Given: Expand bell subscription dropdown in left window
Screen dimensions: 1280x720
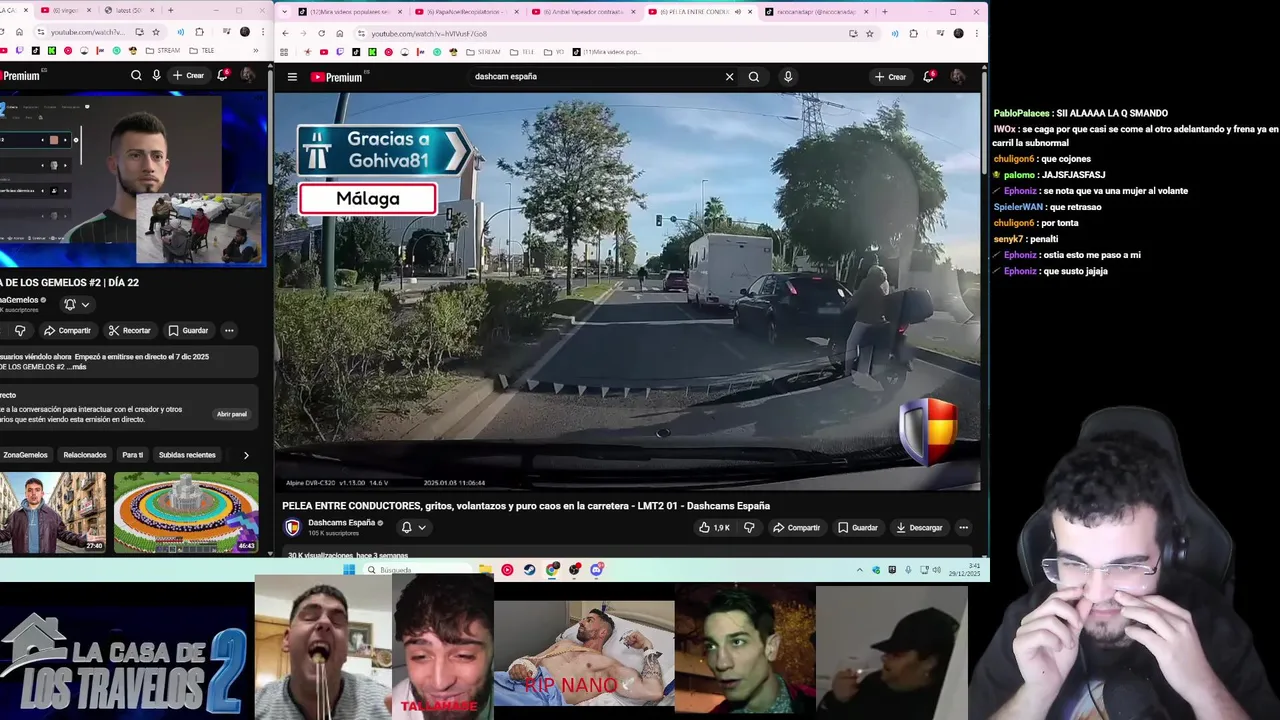Looking at the screenshot, I should pyautogui.click(x=77, y=304).
